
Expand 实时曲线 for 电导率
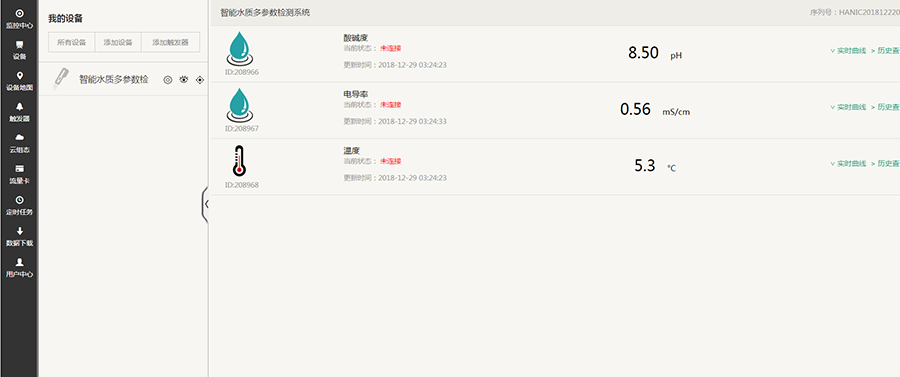(848, 107)
